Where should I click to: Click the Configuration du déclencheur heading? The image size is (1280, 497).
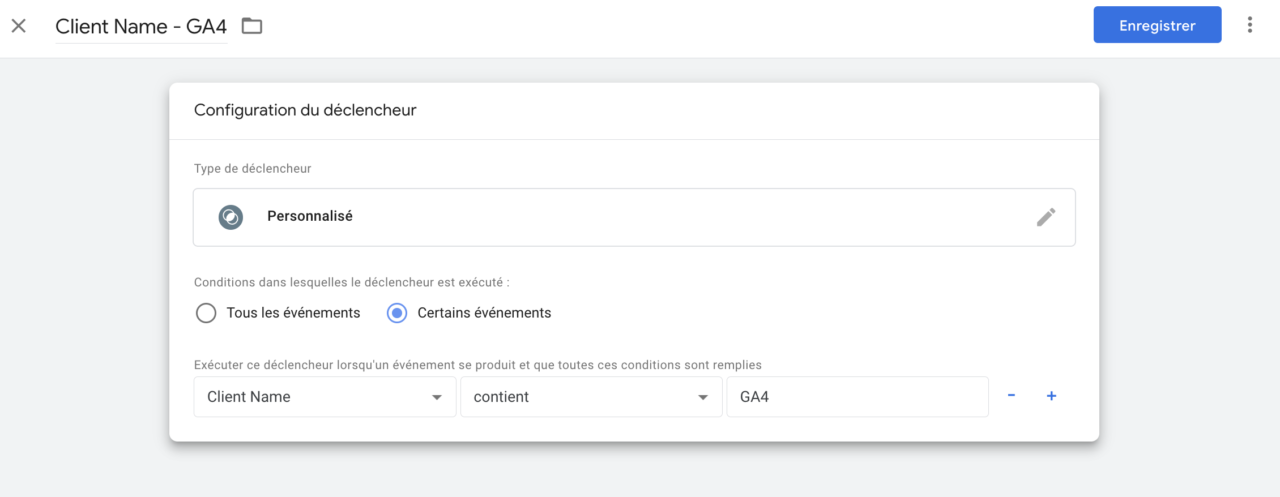coord(305,110)
